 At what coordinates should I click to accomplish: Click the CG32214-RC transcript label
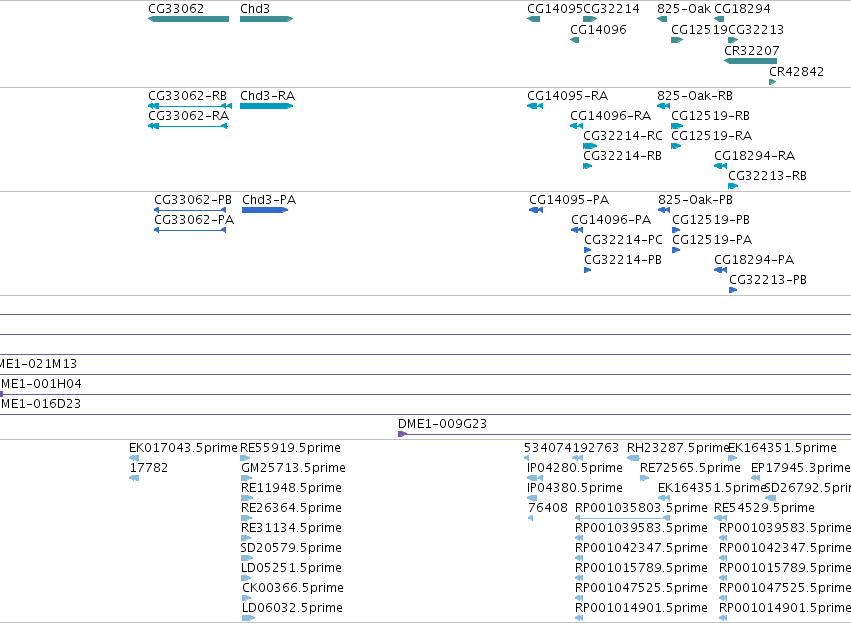(x=623, y=136)
